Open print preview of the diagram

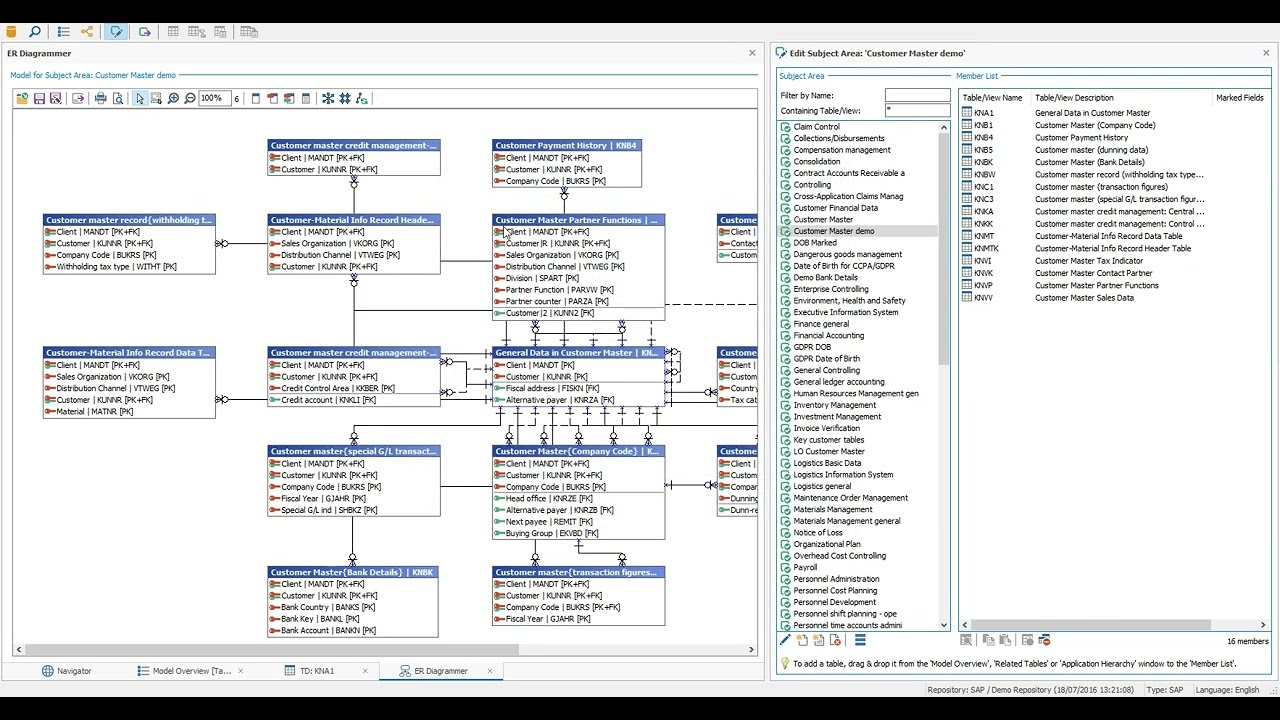coord(118,99)
